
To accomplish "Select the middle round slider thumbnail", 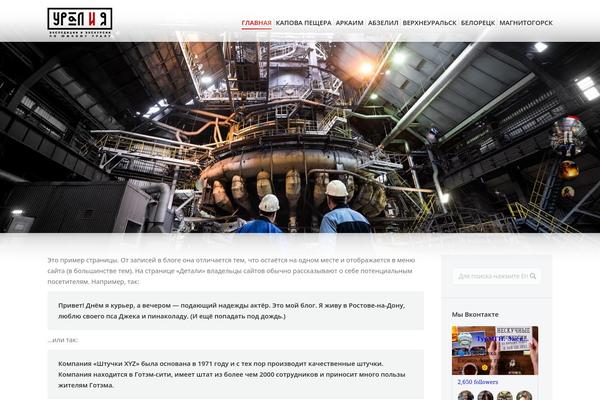I will tap(568, 170).
